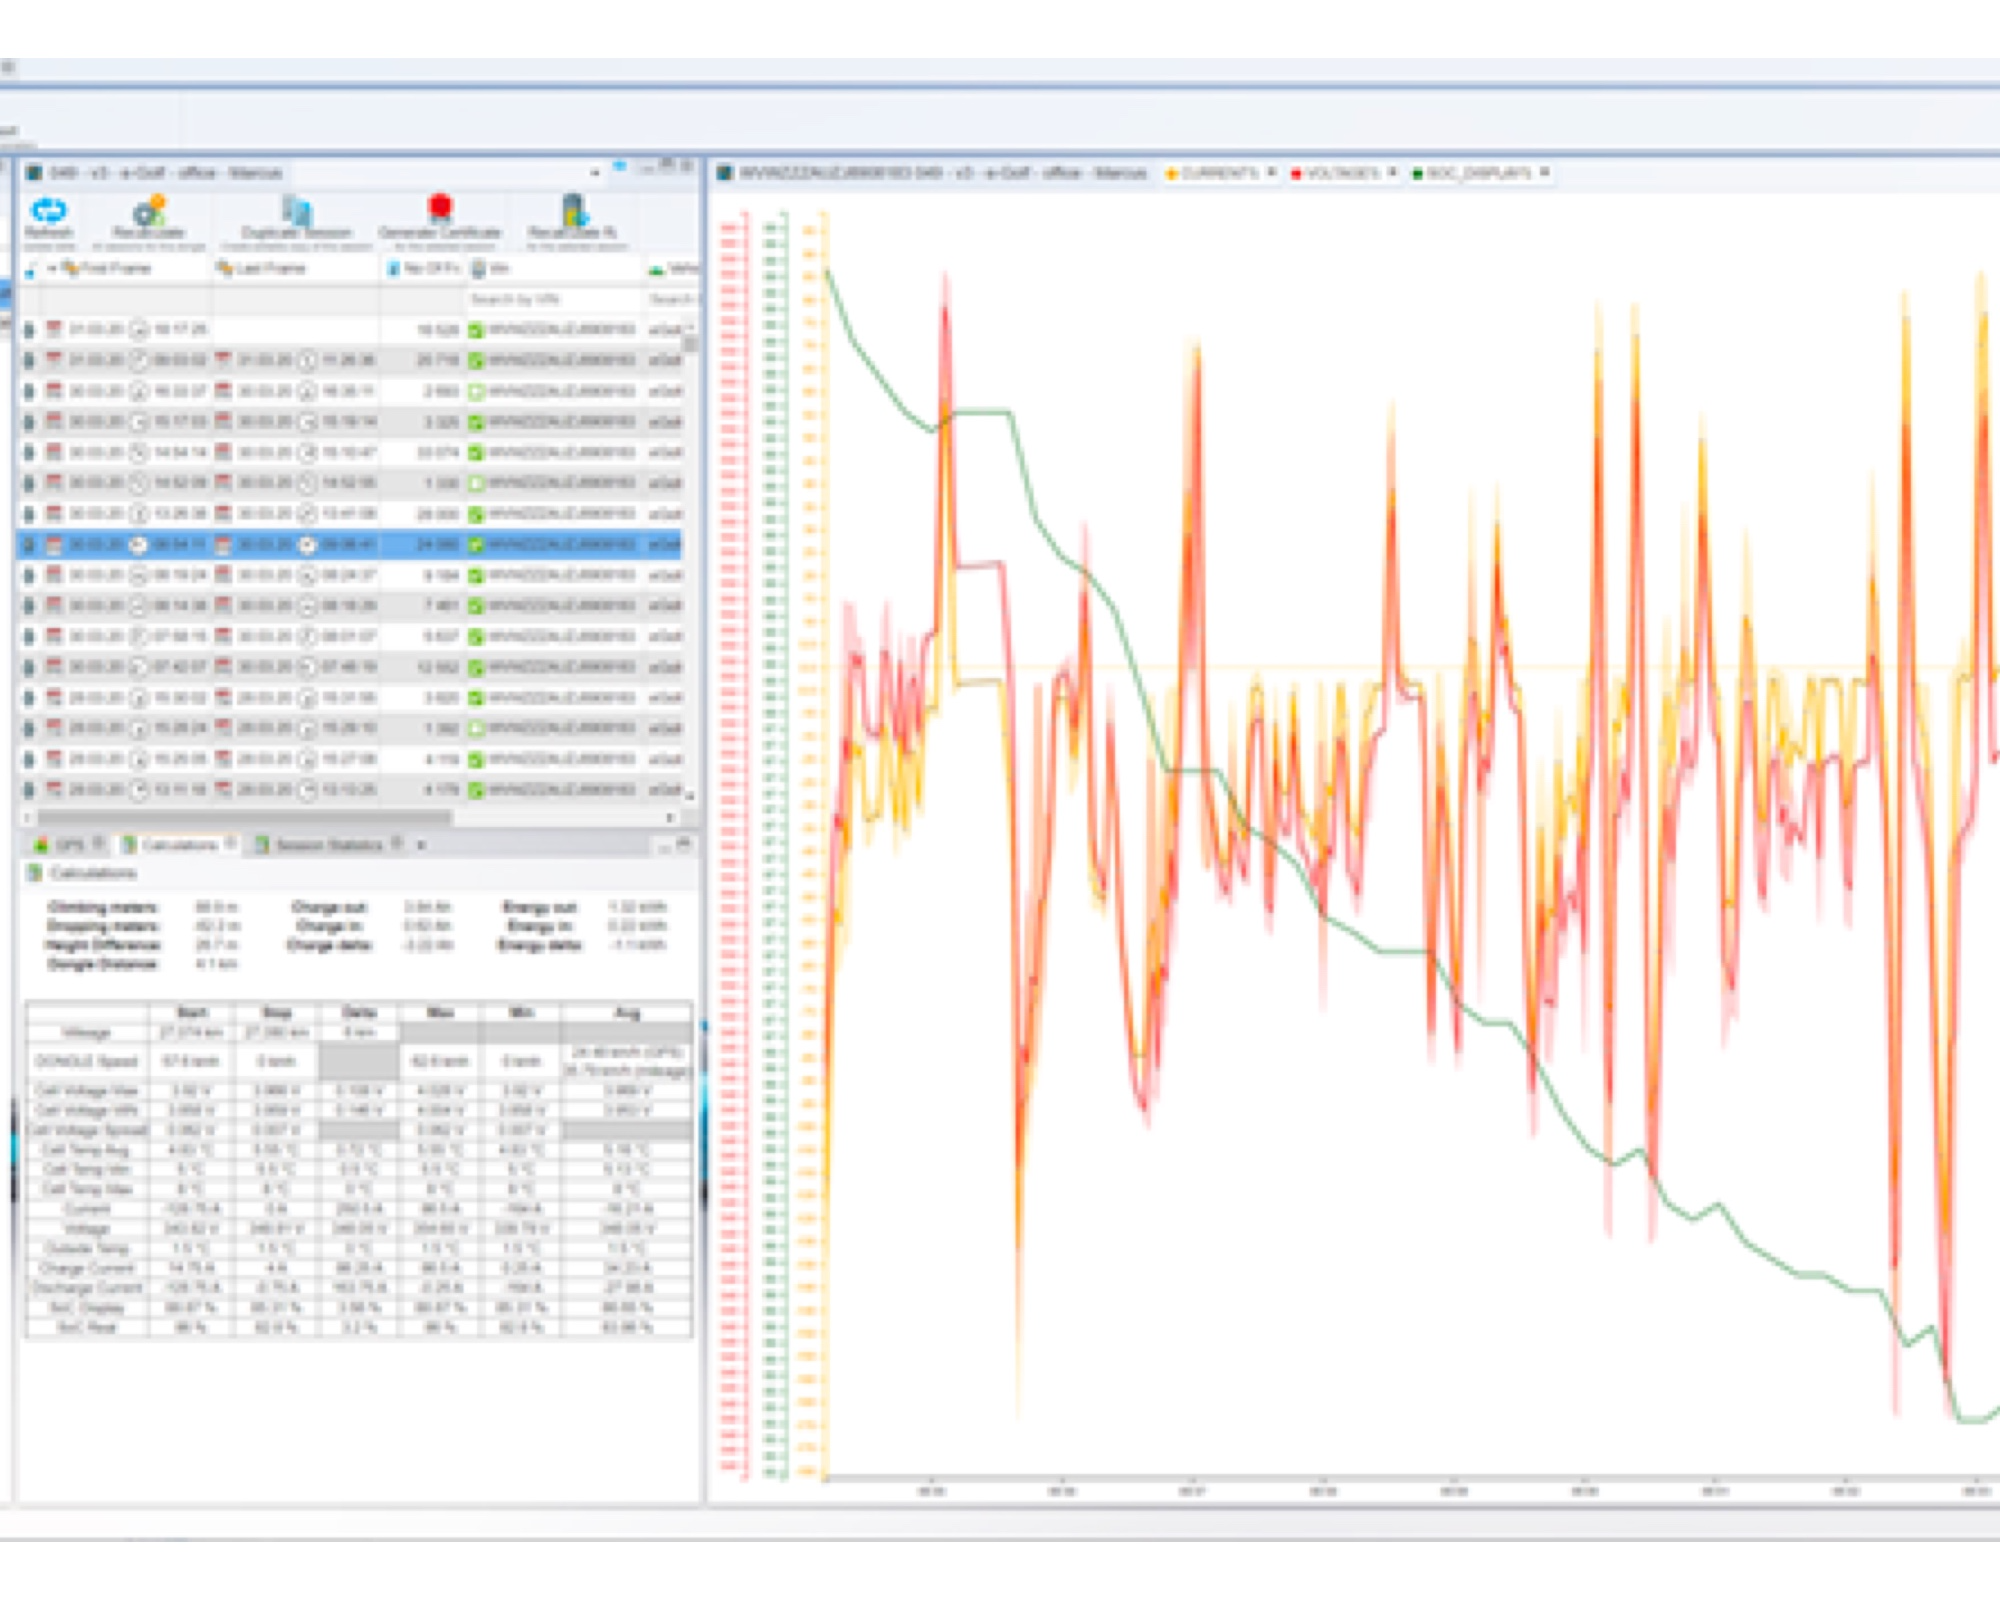2000x1600 pixels.
Task: Open the session panel title dropdown arrow
Action: 595,174
